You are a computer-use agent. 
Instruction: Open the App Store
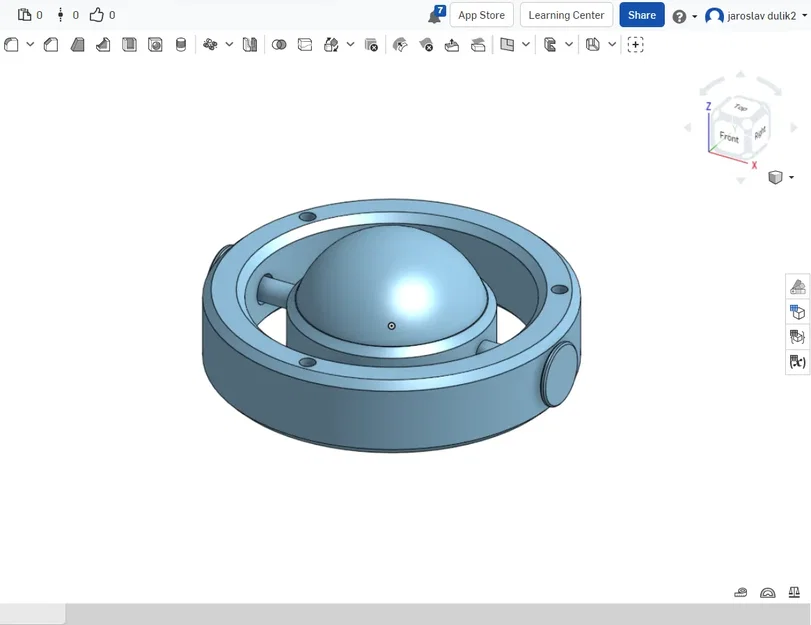click(x=482, y=15)
